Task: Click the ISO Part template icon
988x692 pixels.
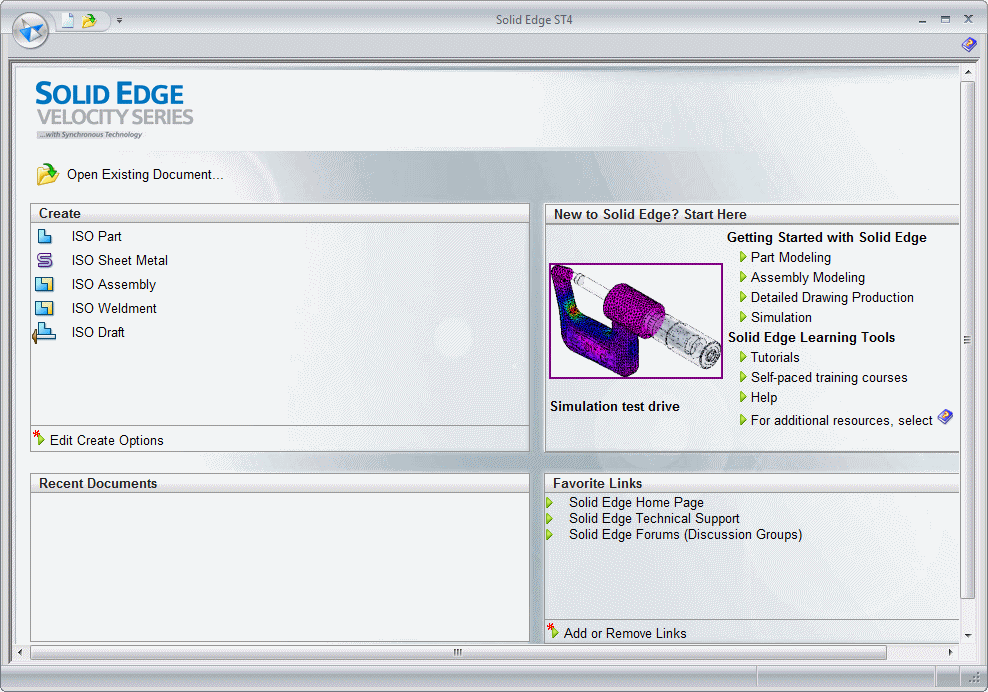Action: point(45,236)
